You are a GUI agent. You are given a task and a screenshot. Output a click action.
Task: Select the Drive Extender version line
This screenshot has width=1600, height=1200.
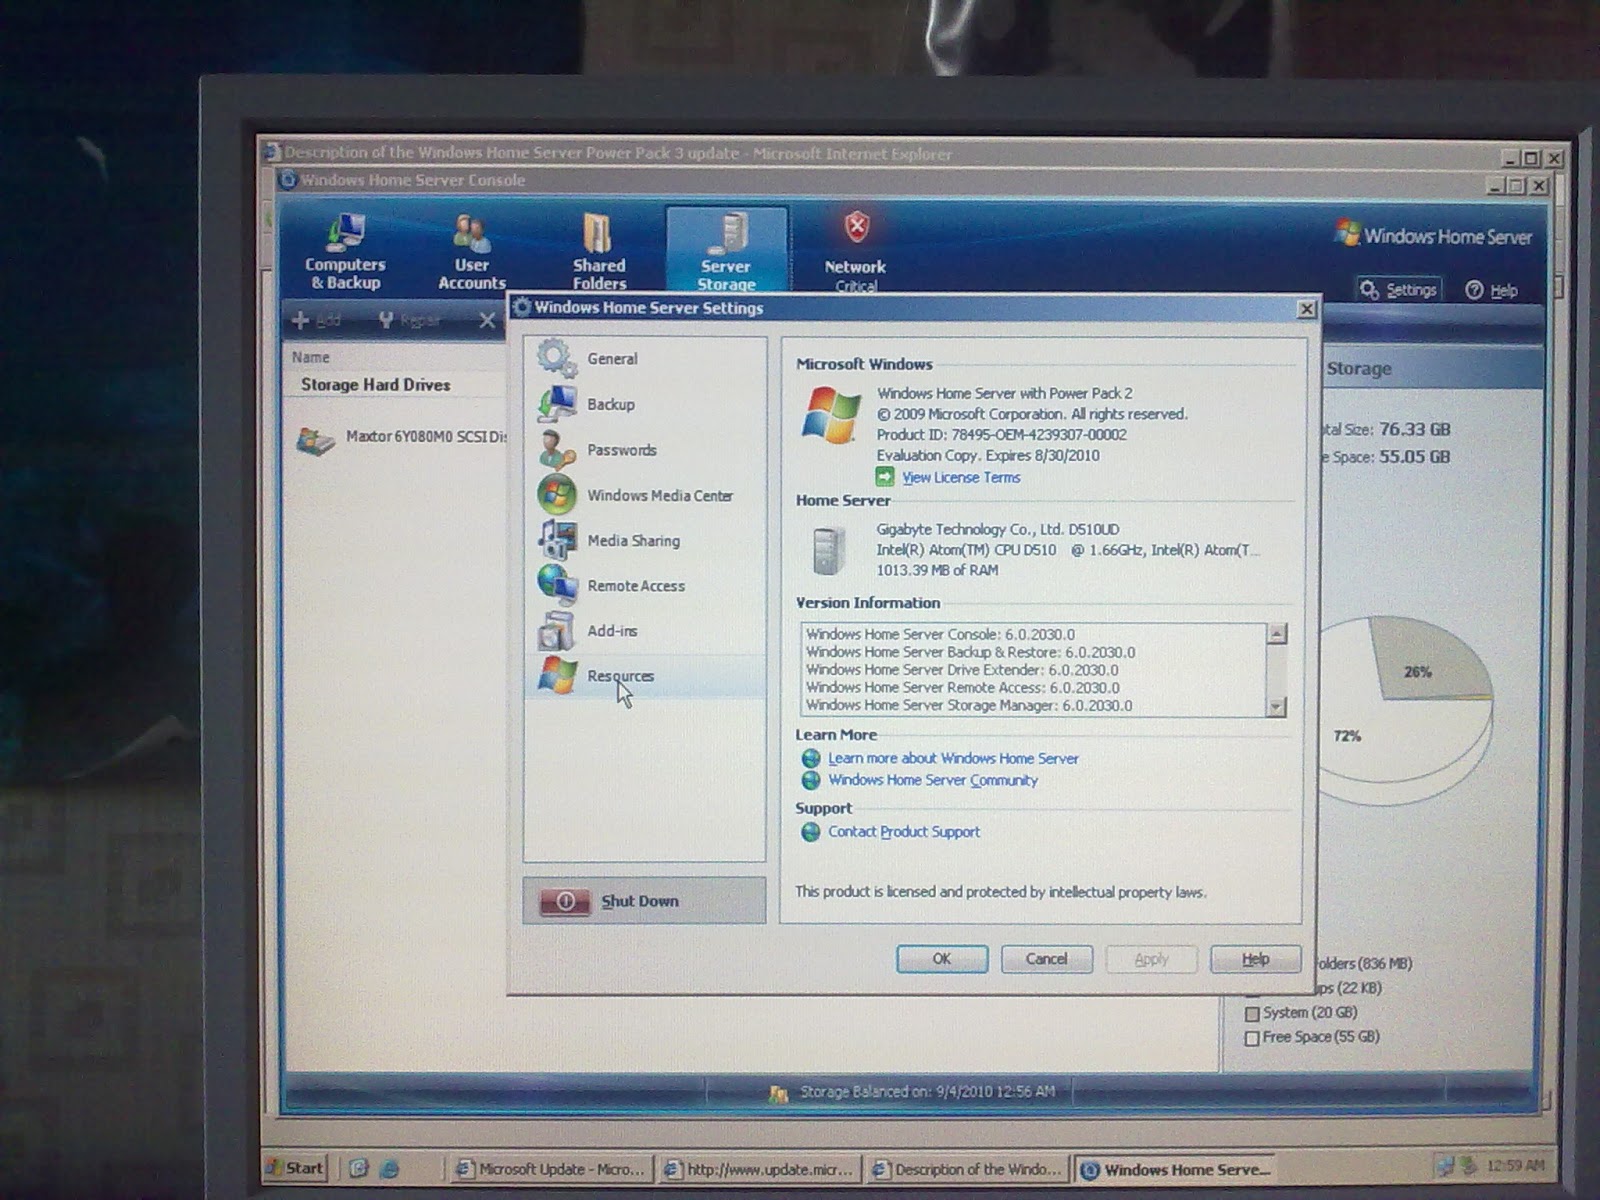[x=962, y=670]
